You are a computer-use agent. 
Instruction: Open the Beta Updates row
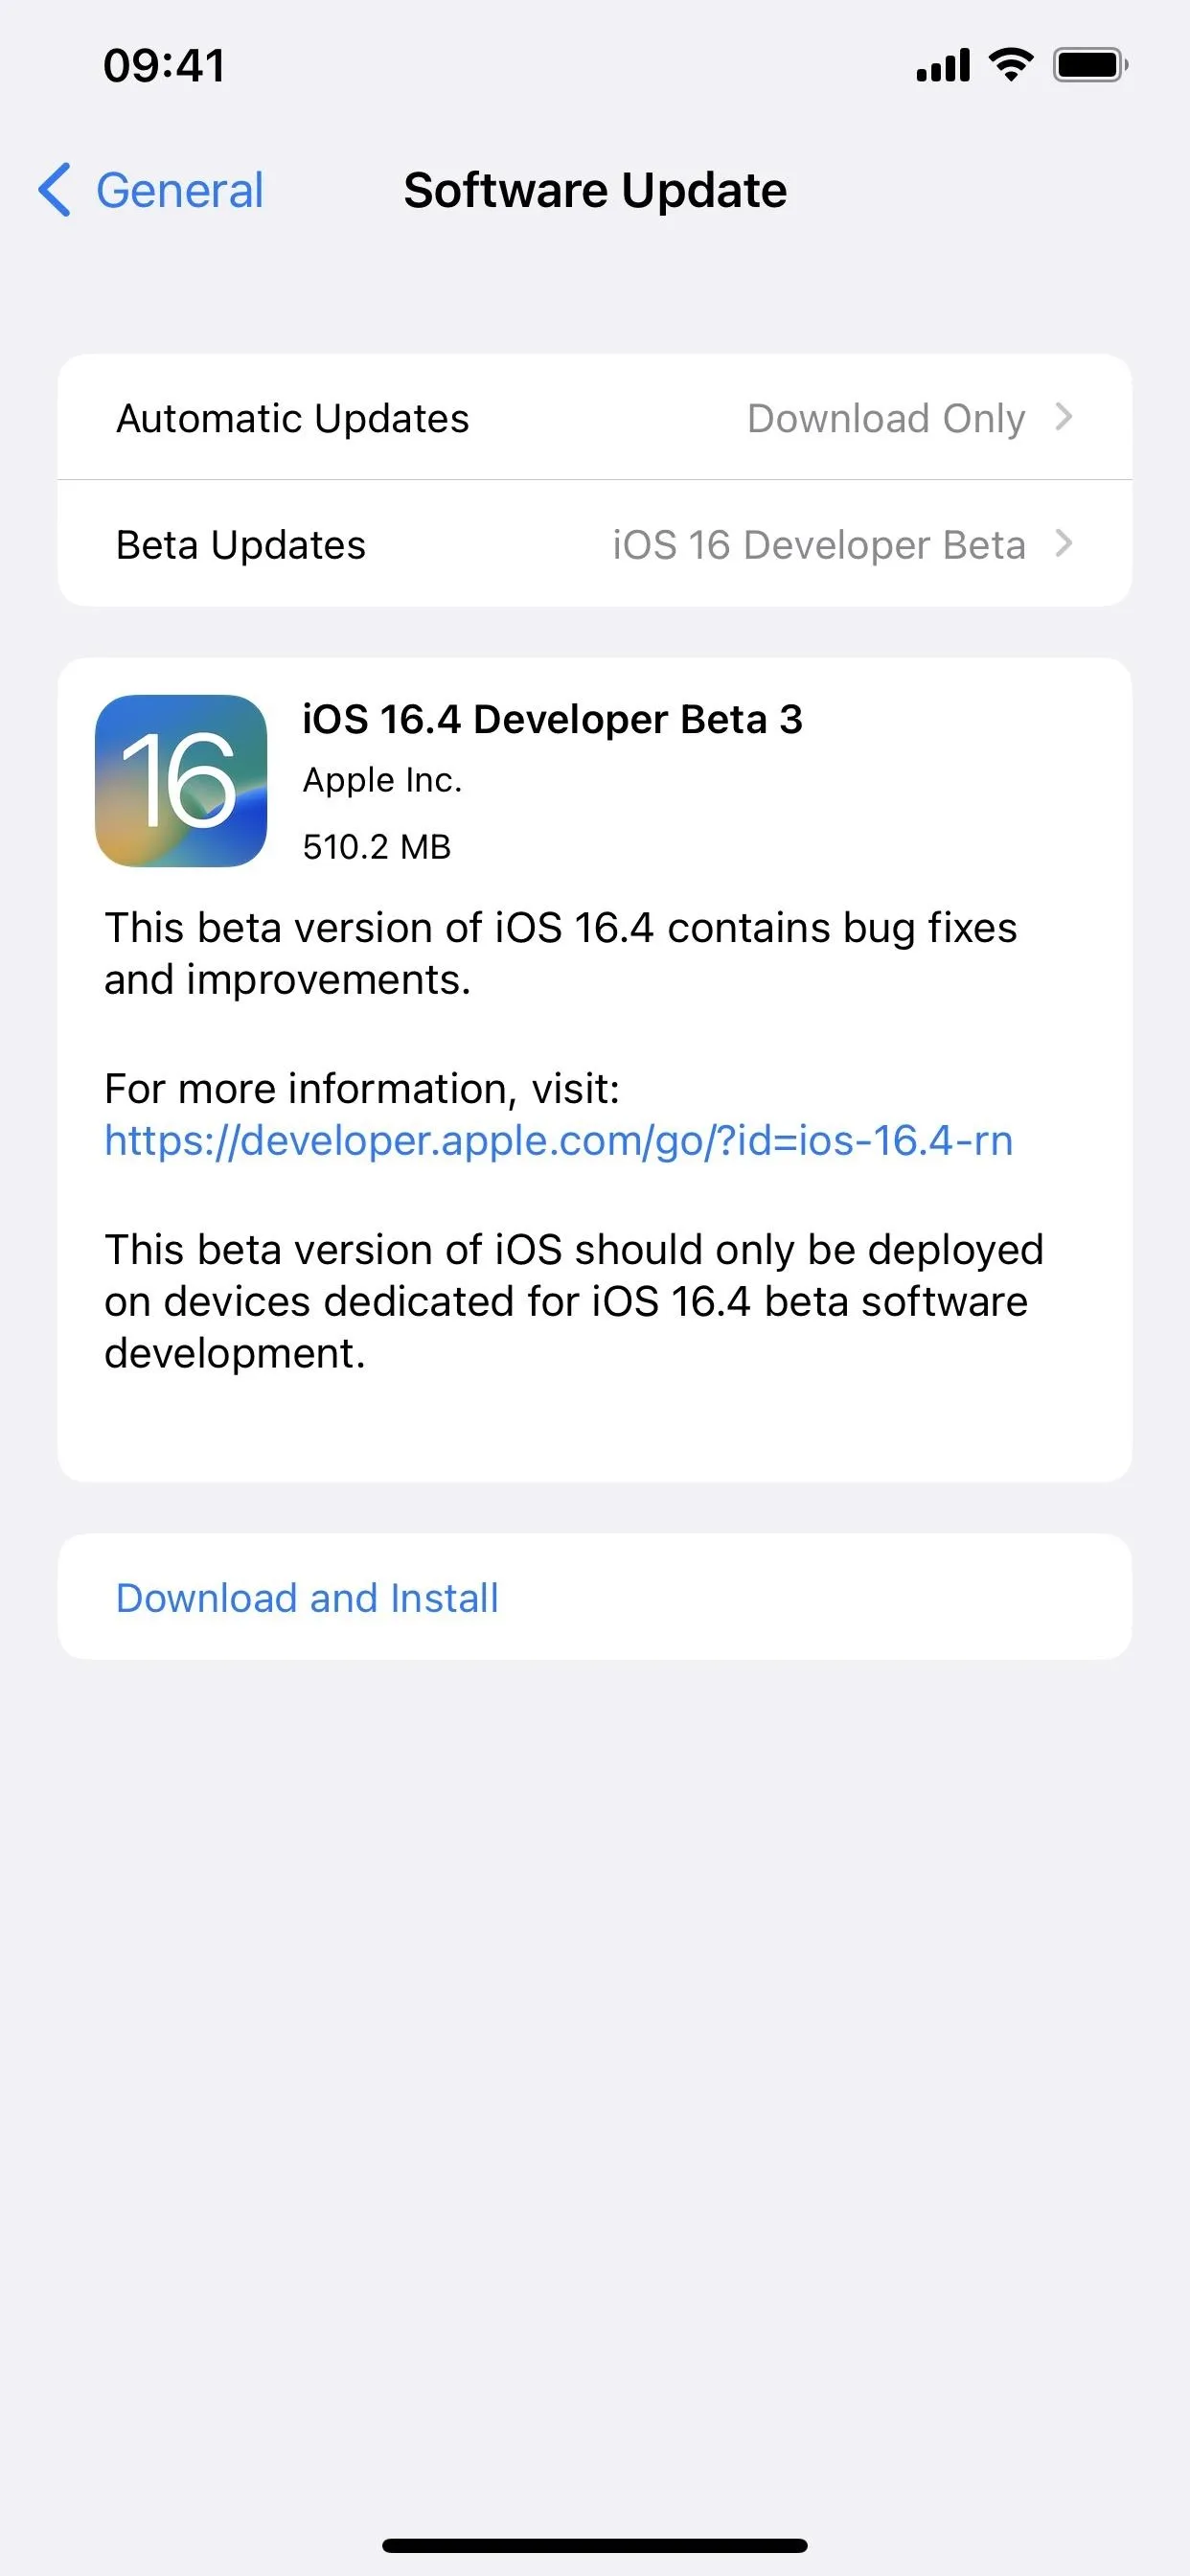click(595, 544)
